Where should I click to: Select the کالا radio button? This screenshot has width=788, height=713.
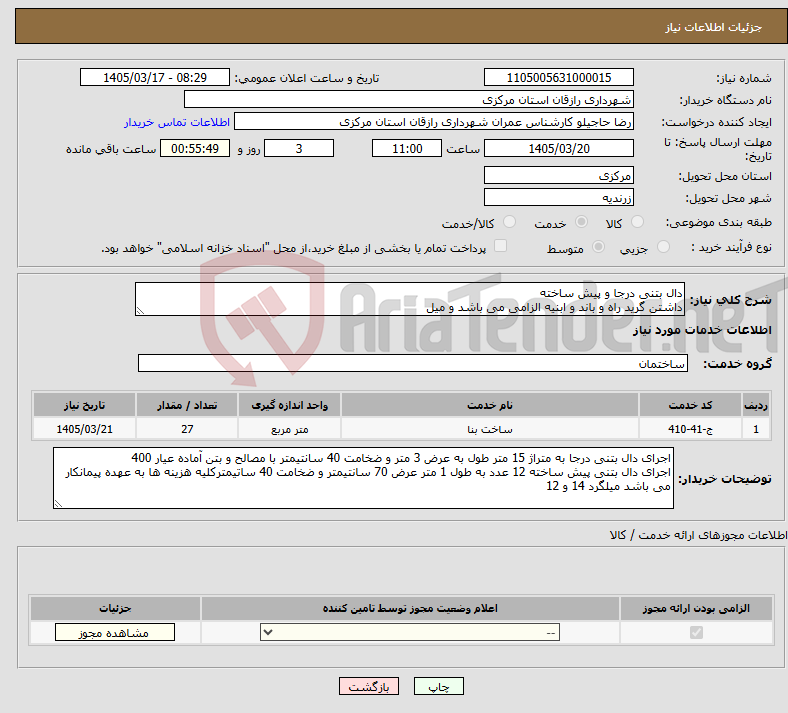point(637,222)
